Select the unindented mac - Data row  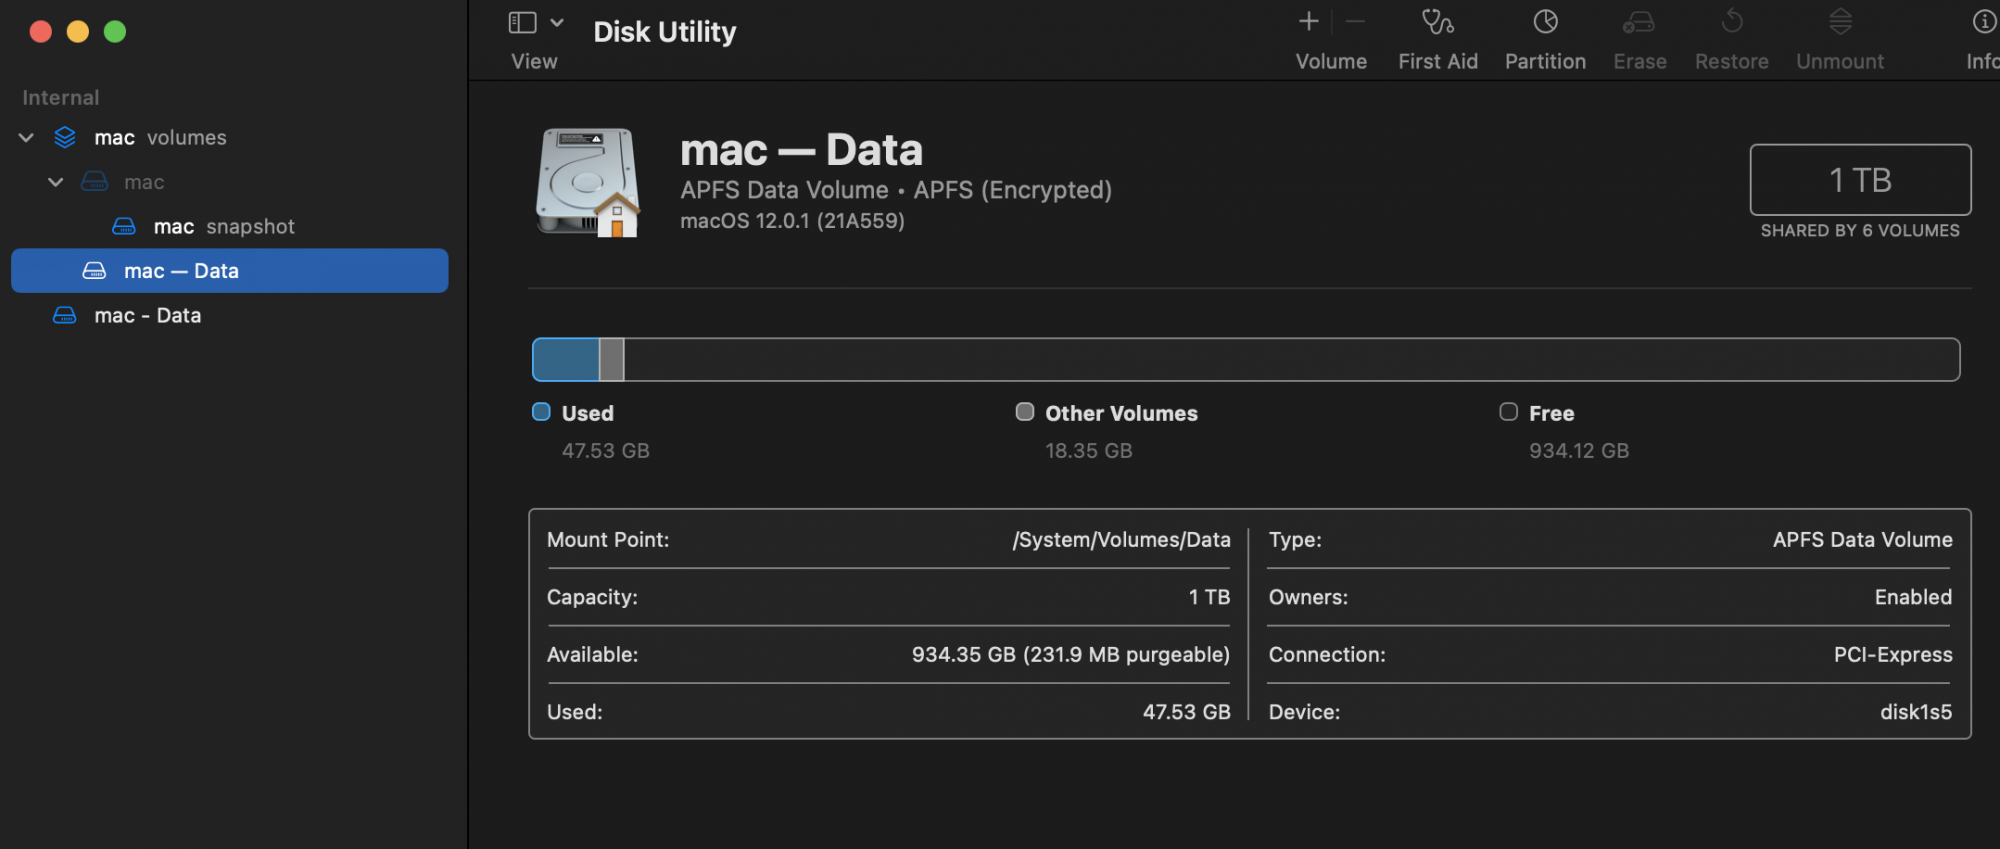[229, 316]
